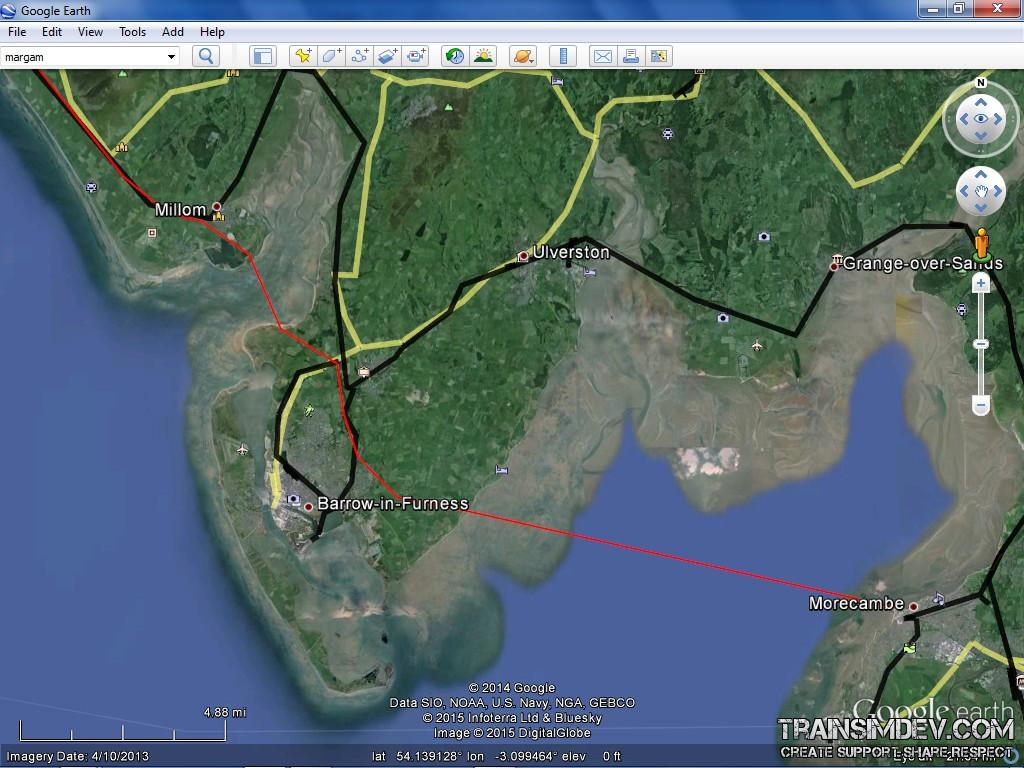Click the Email envelope icon

[x=602, y=56]
